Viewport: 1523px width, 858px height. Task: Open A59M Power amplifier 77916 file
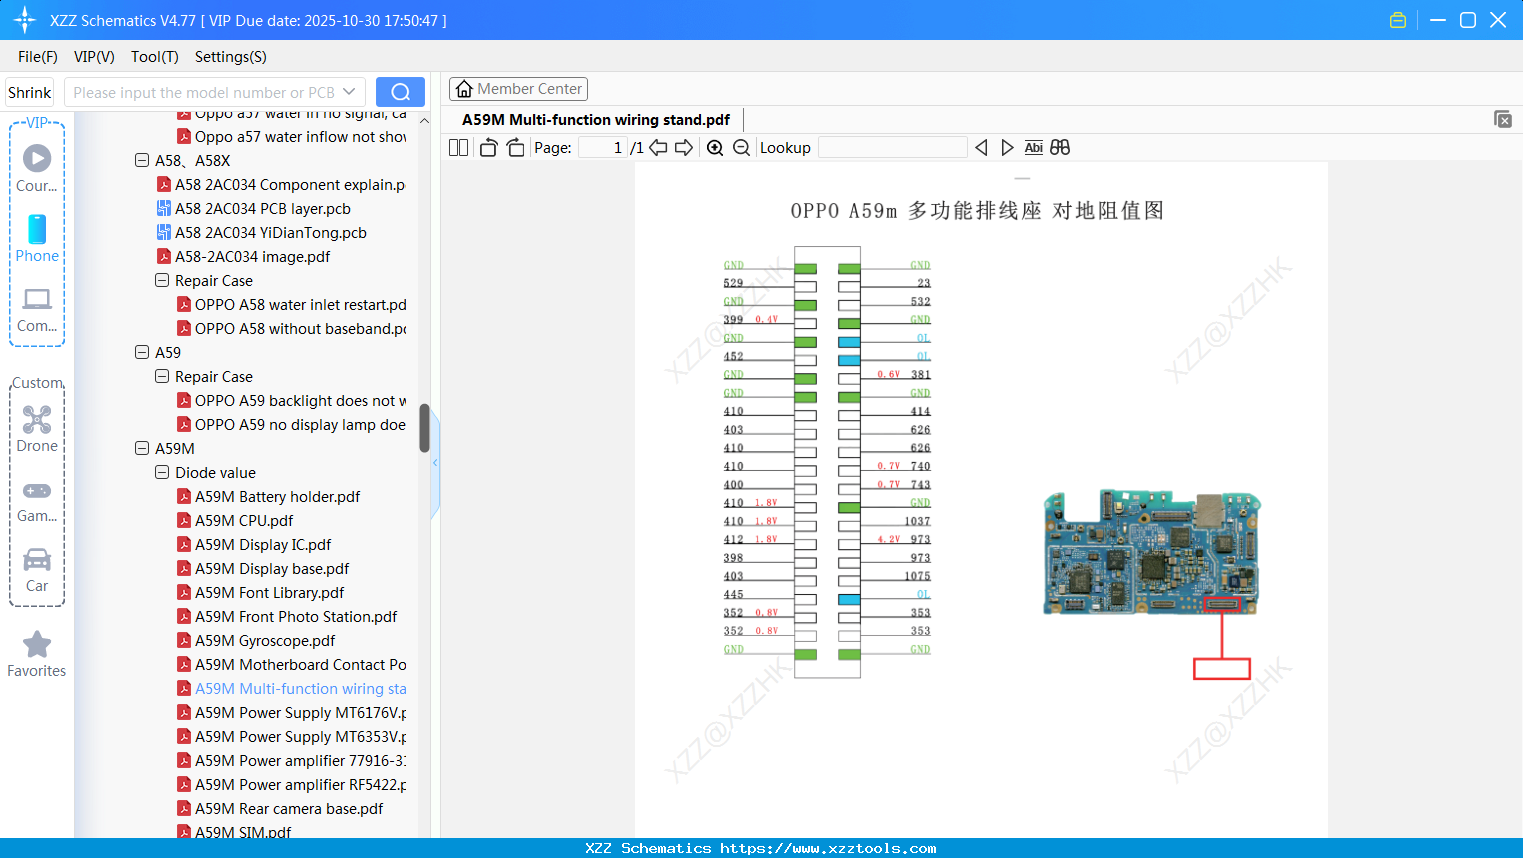pos(301,760)
